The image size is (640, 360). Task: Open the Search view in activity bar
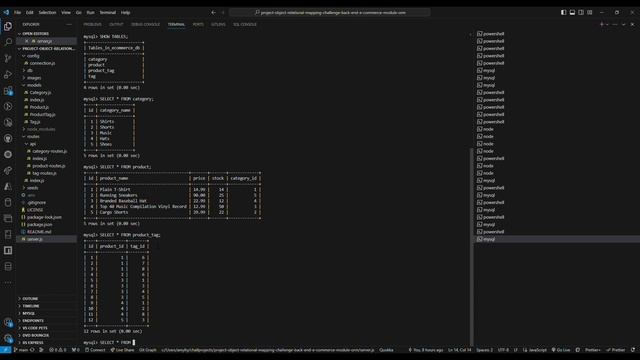coord(8,42)
